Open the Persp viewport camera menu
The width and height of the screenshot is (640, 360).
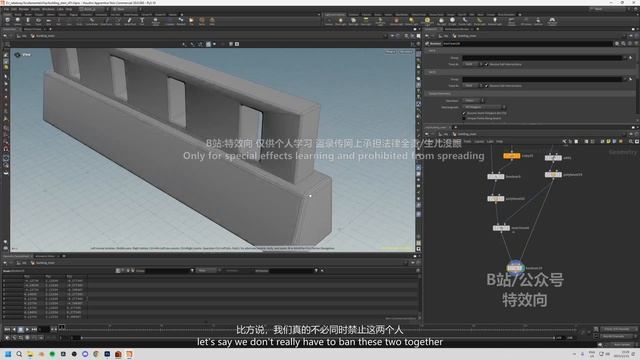point(390,52)
